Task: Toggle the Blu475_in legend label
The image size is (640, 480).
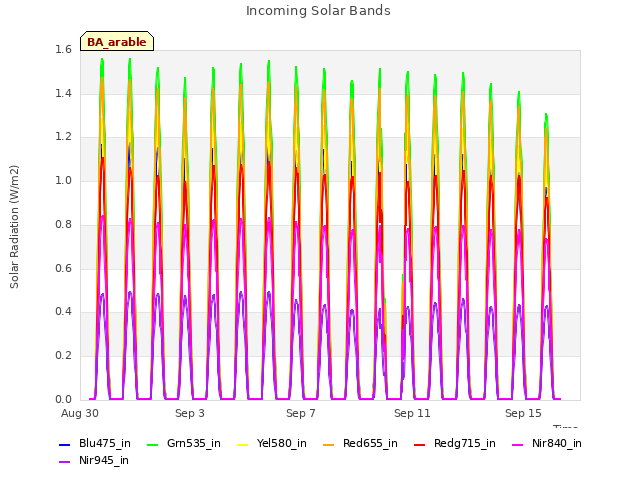Action: pyautogui.click(x=105, y=443)
